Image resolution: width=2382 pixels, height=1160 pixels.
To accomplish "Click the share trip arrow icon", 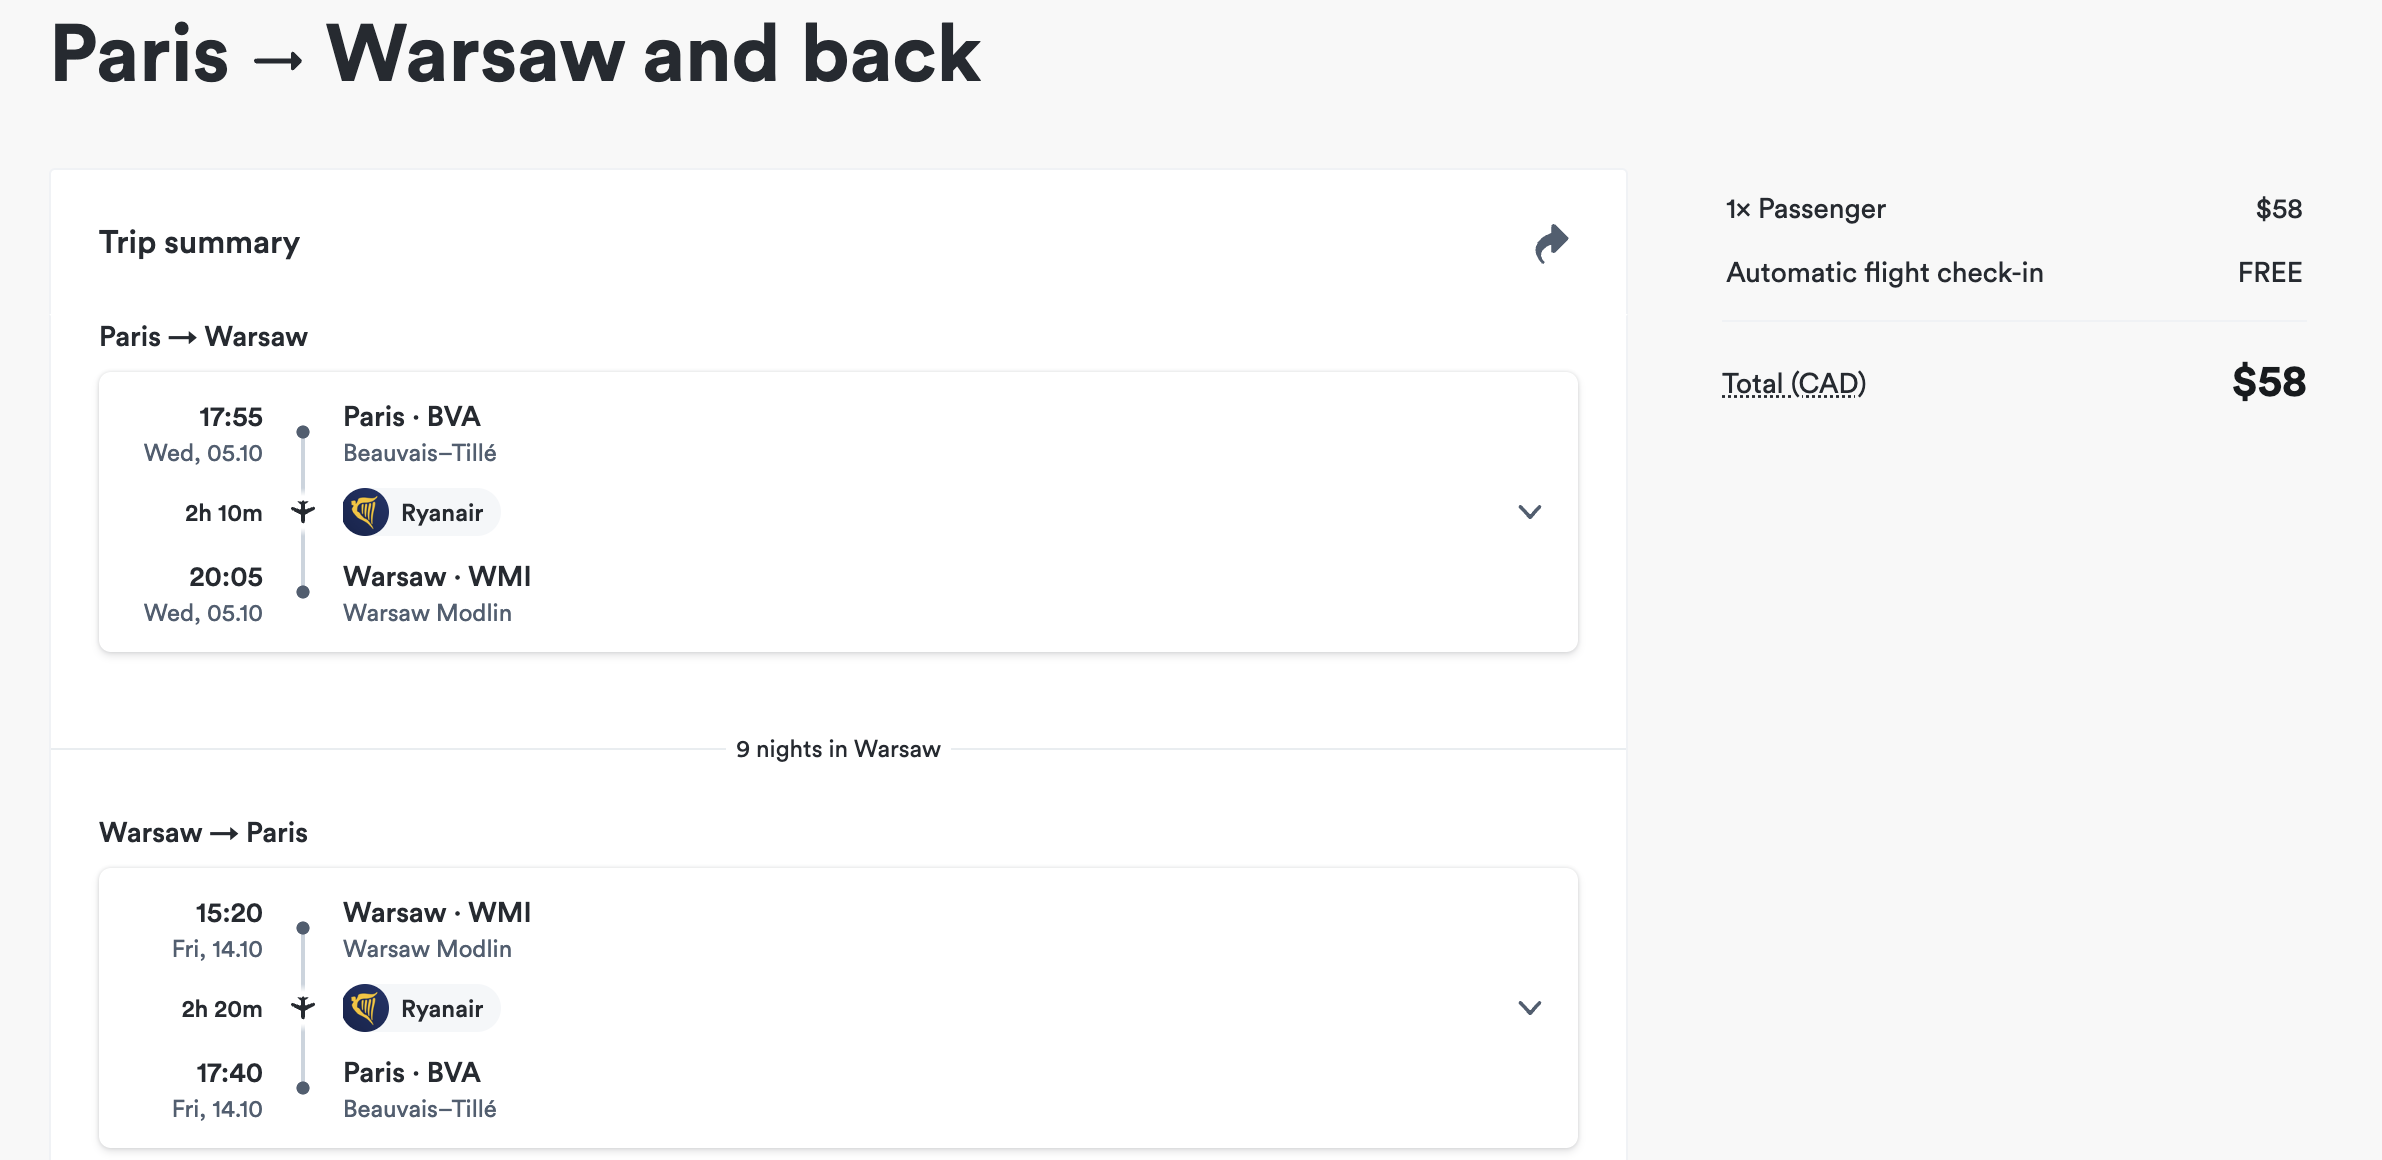I will pyautogui.click(x=1551, y=243).
